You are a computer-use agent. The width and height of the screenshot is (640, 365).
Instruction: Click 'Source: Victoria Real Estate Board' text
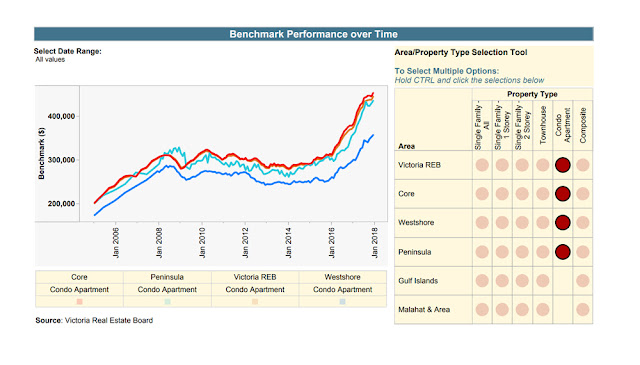pyautogui.click(x=94, y=320)
